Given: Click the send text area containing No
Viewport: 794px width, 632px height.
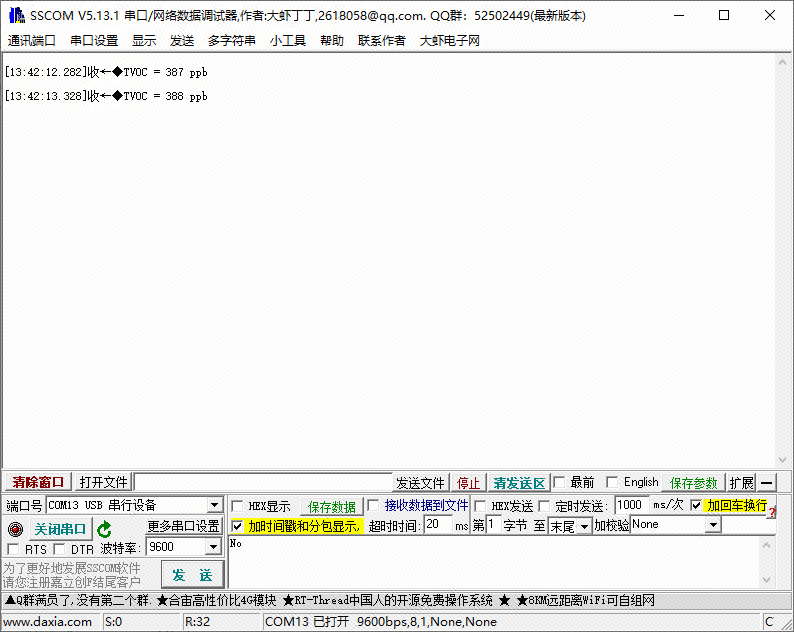Looking at the screenshot, I should pos(494,562).
